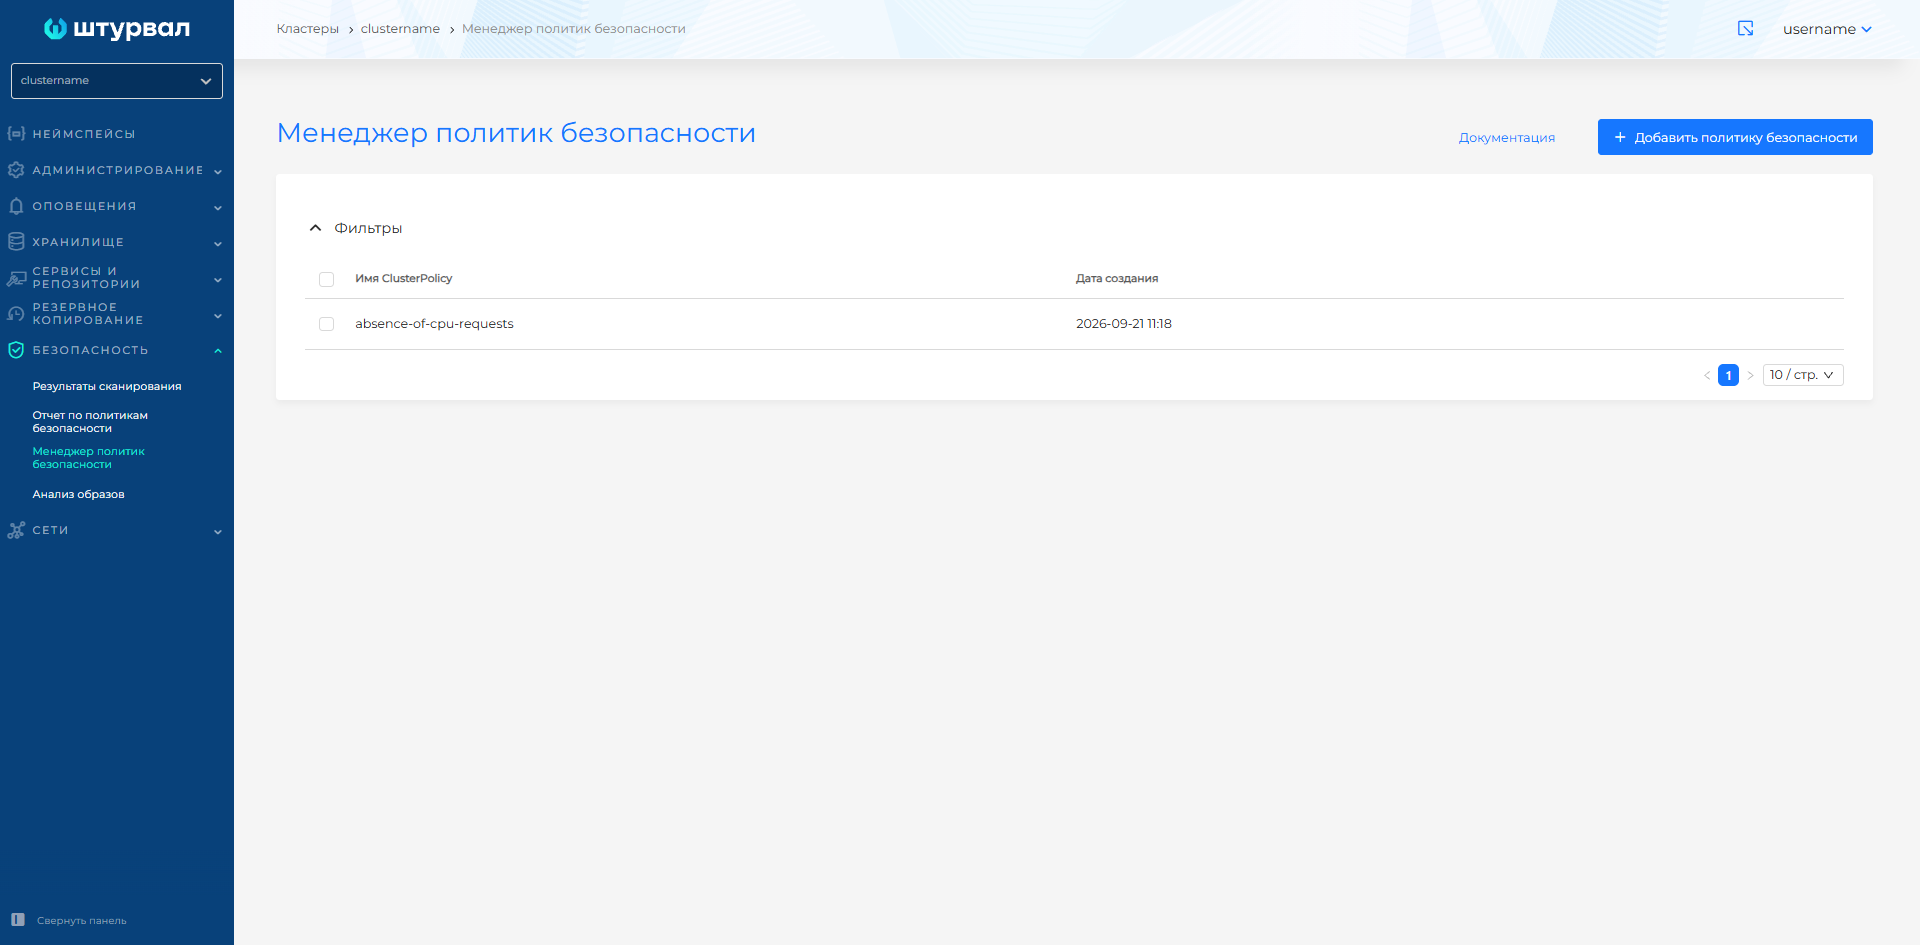The width and height of the screenshot is (1920, 945).
Task: Check the absence-of-cpu-requests row checkbox
Action: (x=326, y=324)
